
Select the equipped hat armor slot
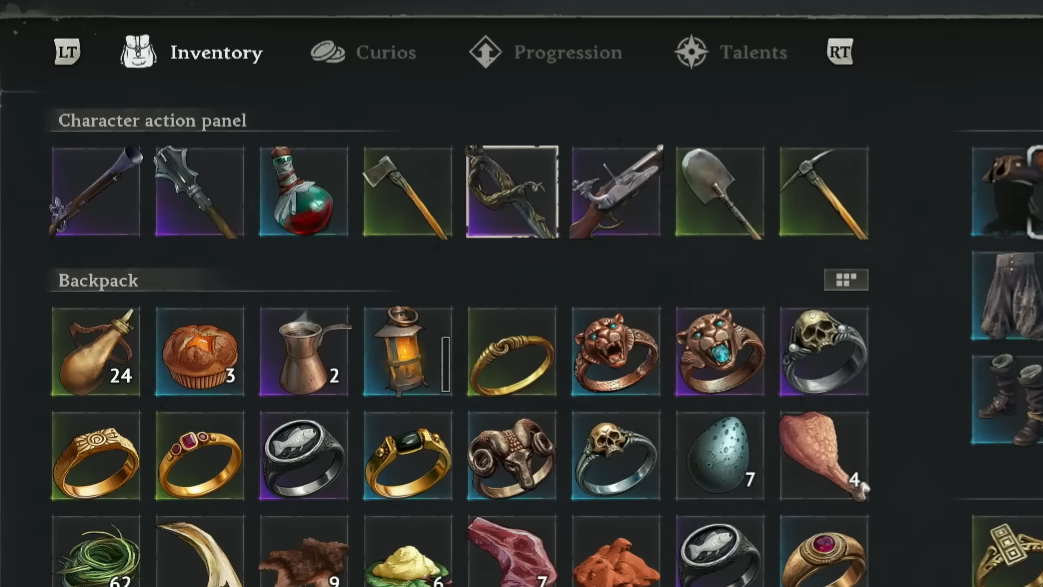(1007, 192)
